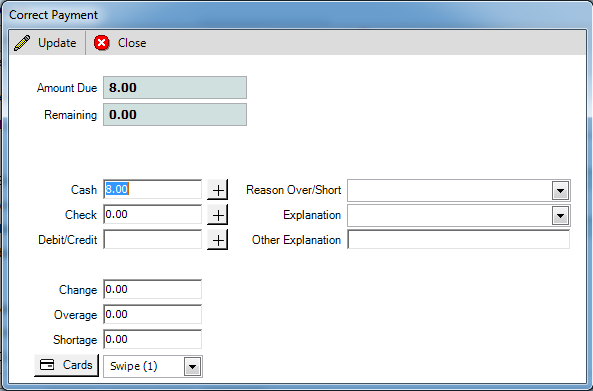This screenshot has width=593, height=391.
Task: Click into the Other Explanation field
Action: tap(458, 239)
